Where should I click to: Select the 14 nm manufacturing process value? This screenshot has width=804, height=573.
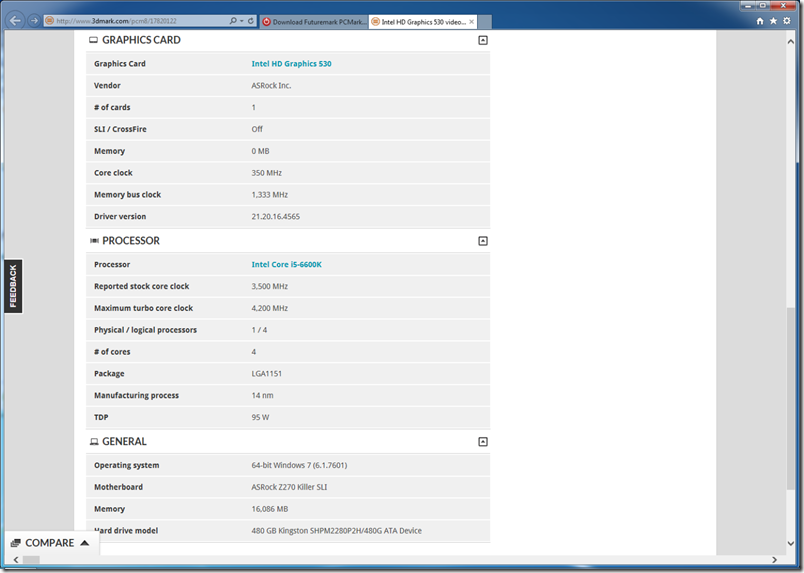coord(262,396)
